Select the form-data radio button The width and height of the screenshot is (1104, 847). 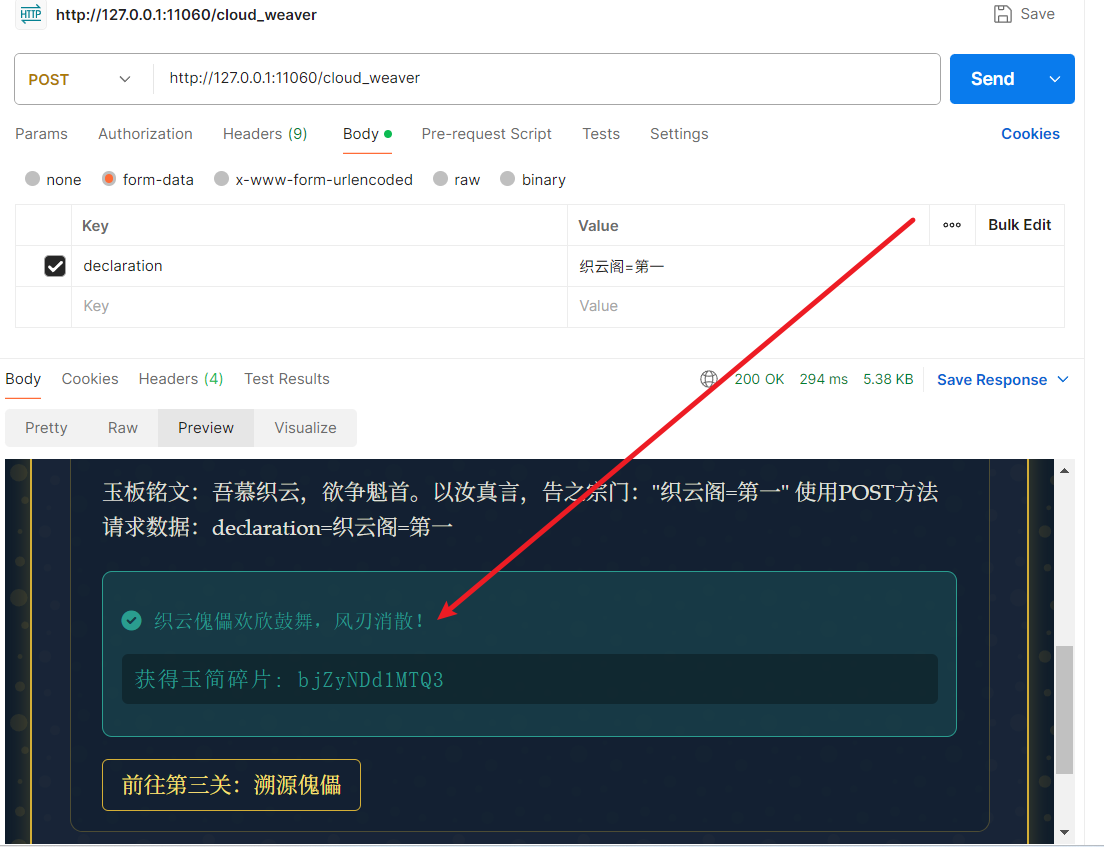pyautogui.click(x=108, y=179)
